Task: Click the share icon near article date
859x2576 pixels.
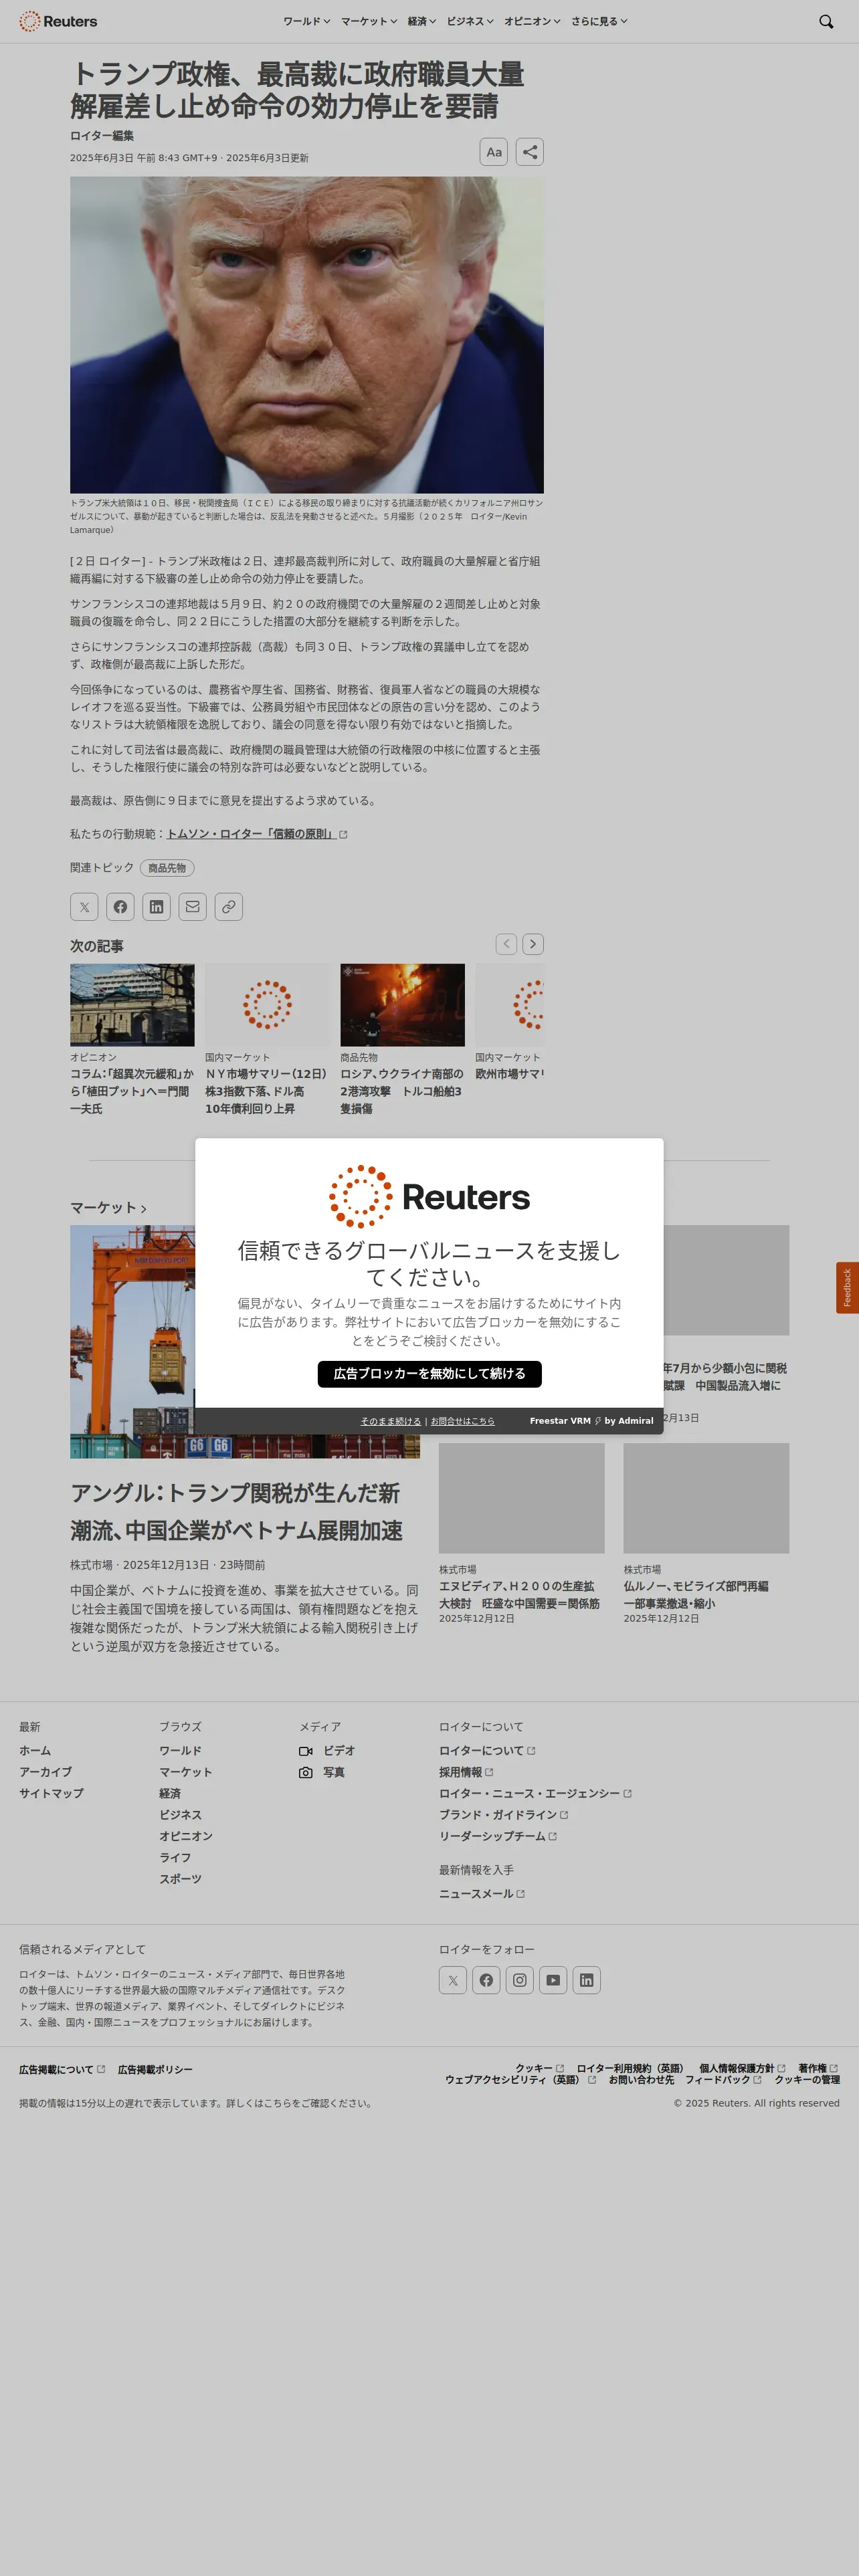Action: tap(530, 152)
